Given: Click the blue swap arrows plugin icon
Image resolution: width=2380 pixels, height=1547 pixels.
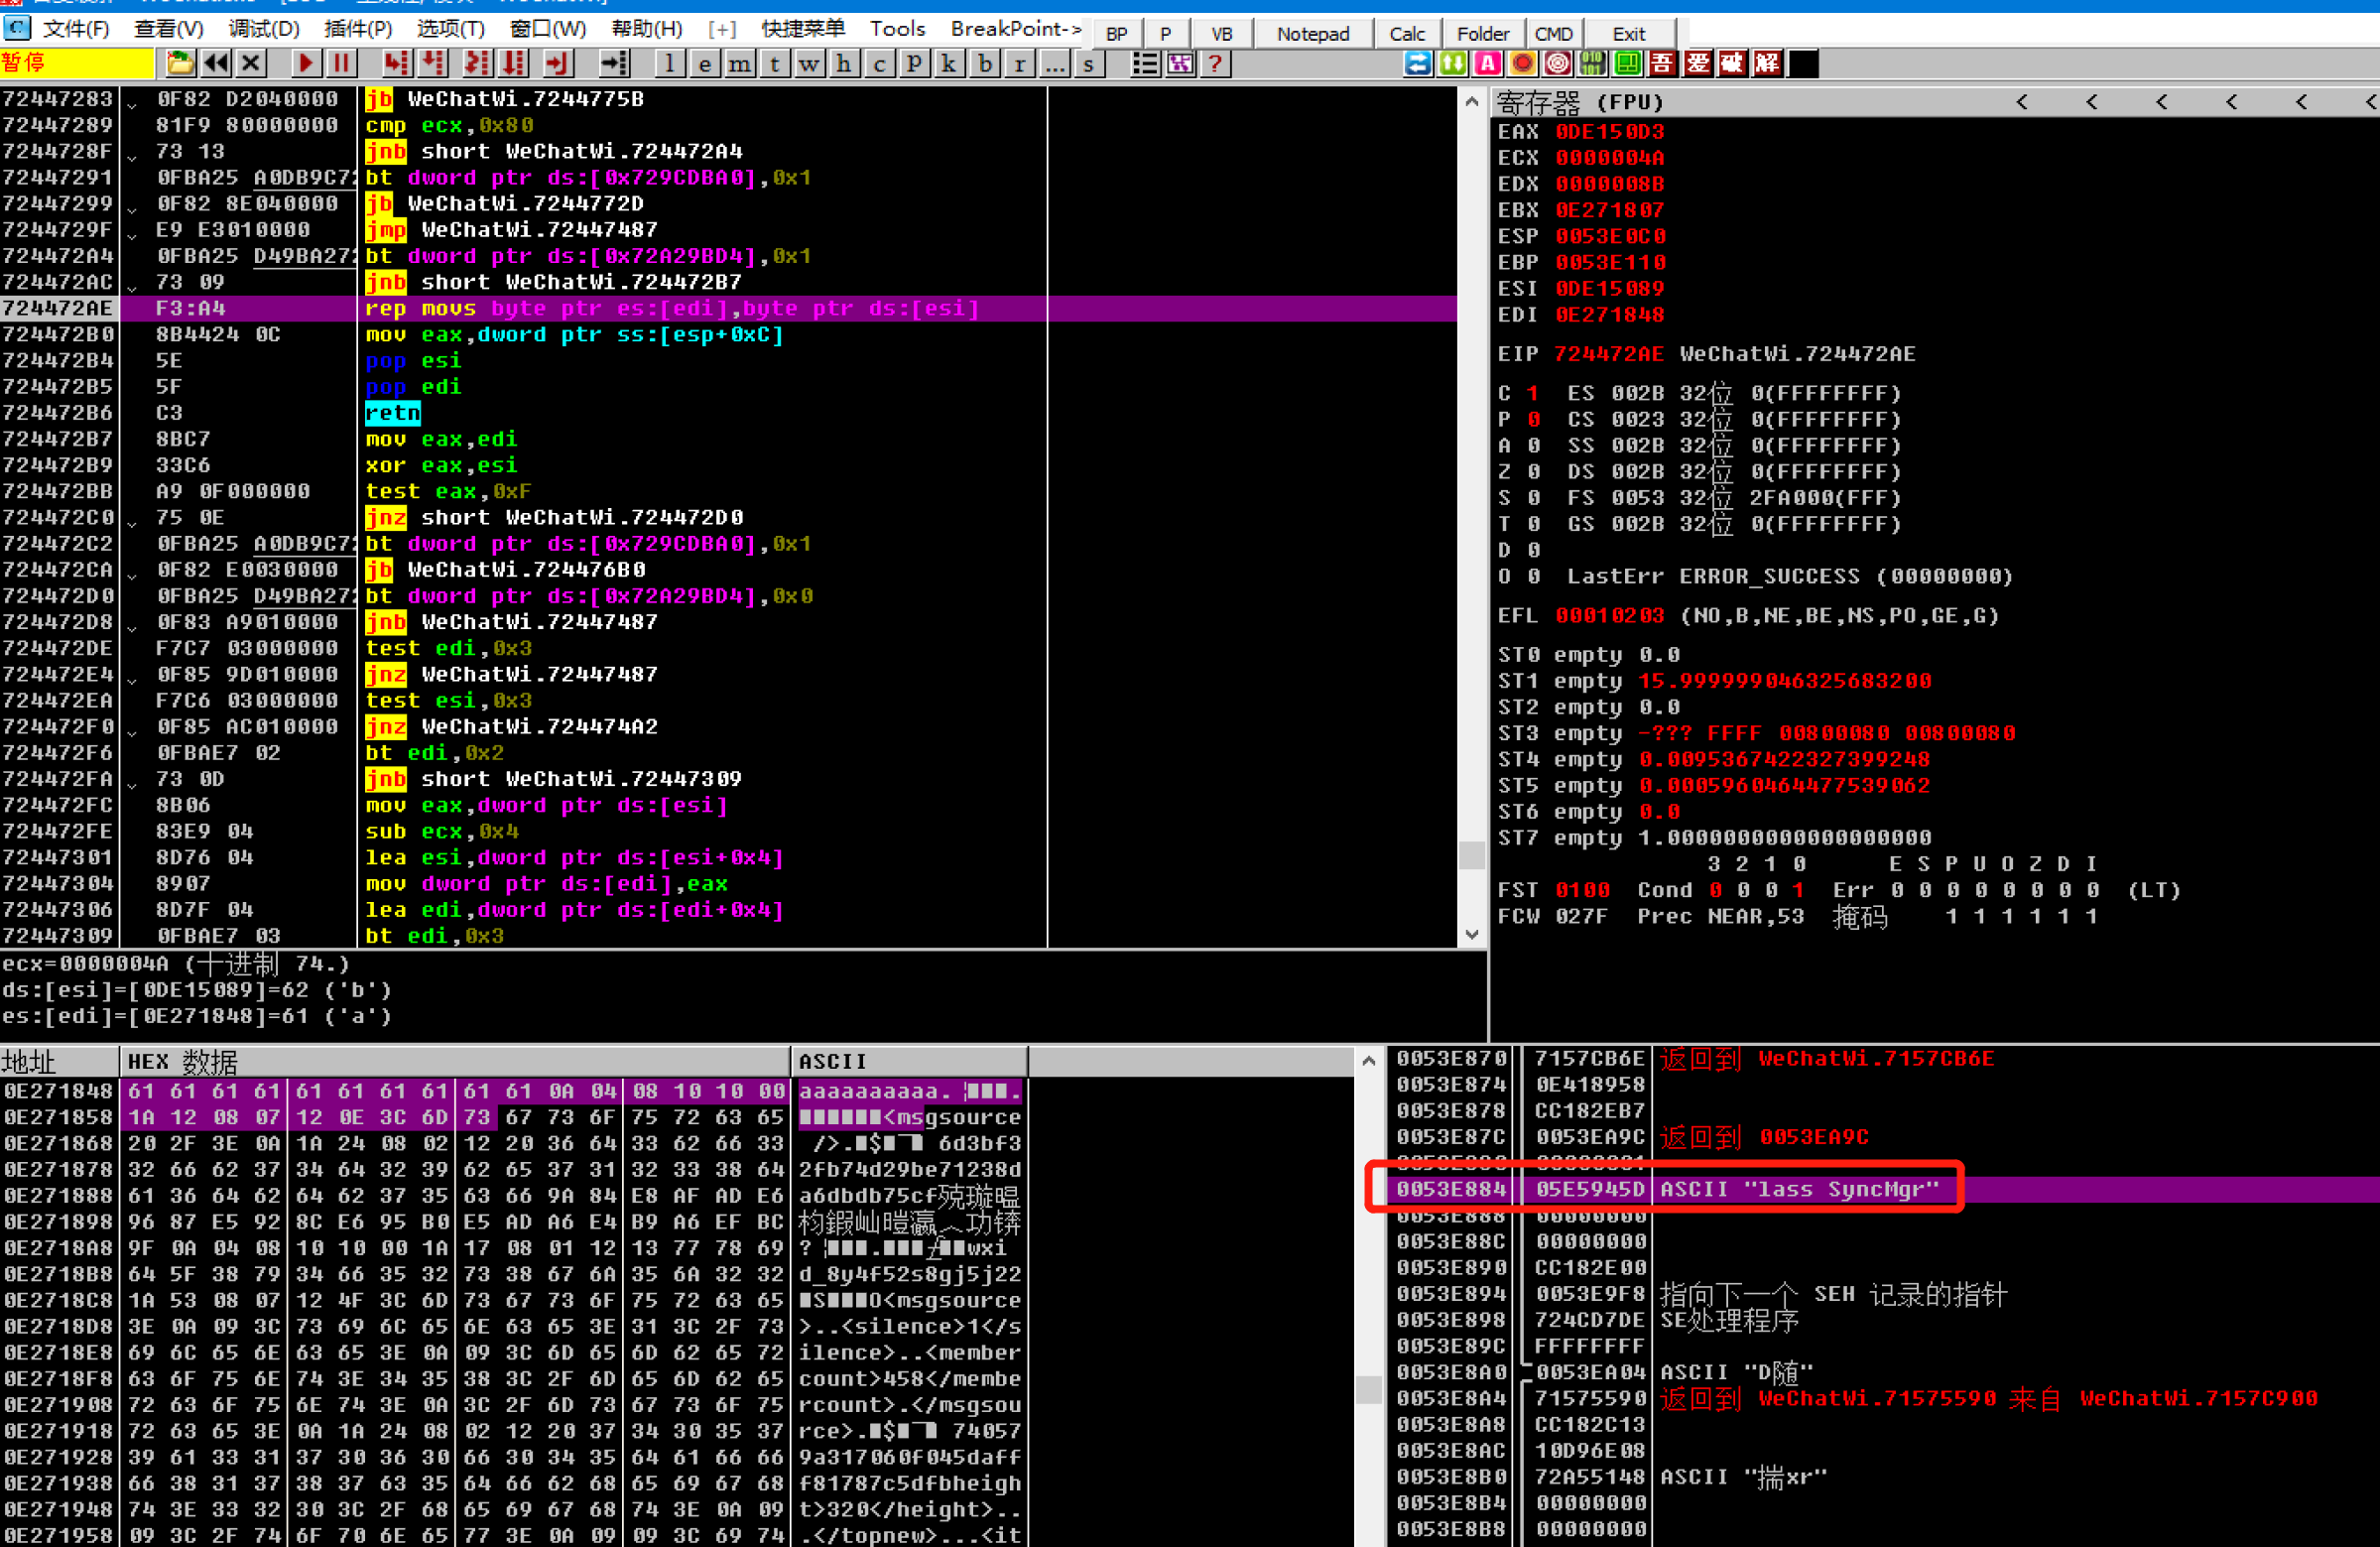Looking at the screenshot, I should coord(1418,63).
